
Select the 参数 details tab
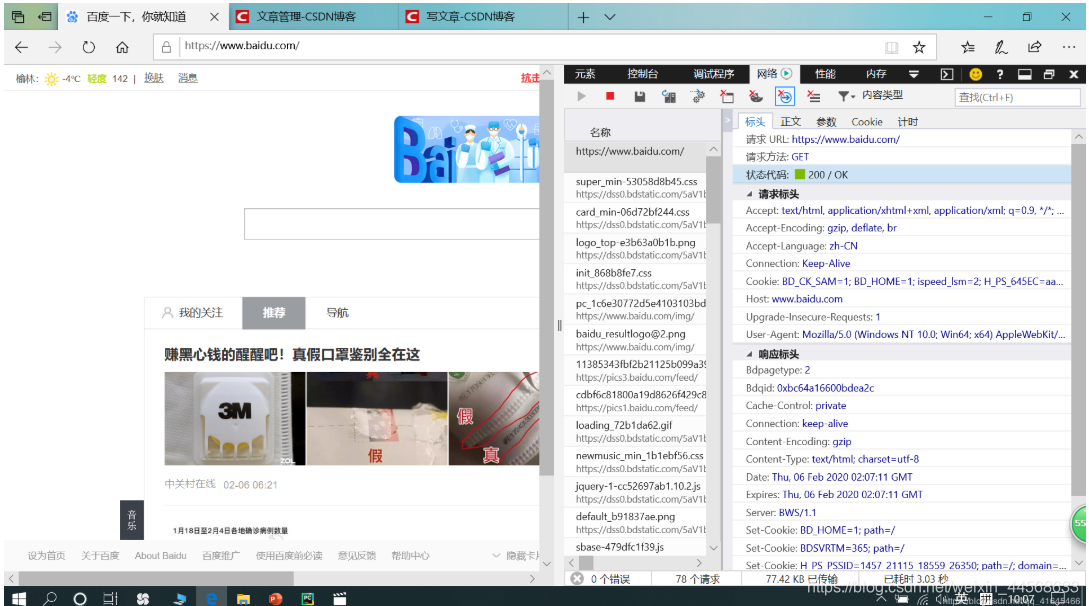click(826, 121)
